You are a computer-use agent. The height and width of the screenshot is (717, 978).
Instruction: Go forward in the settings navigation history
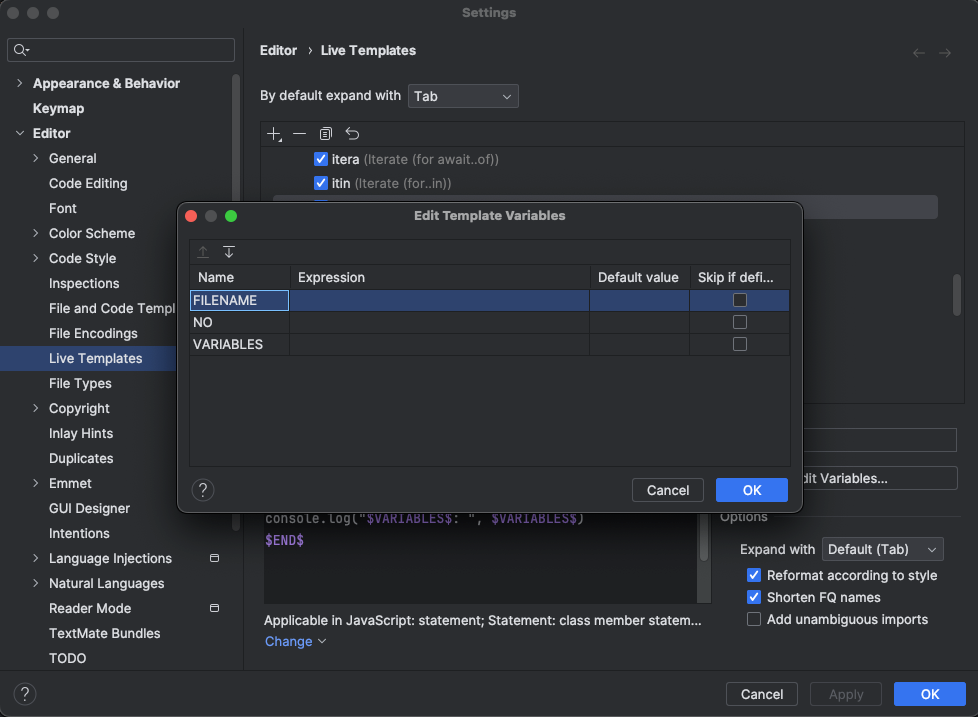[x=945, y=53]
